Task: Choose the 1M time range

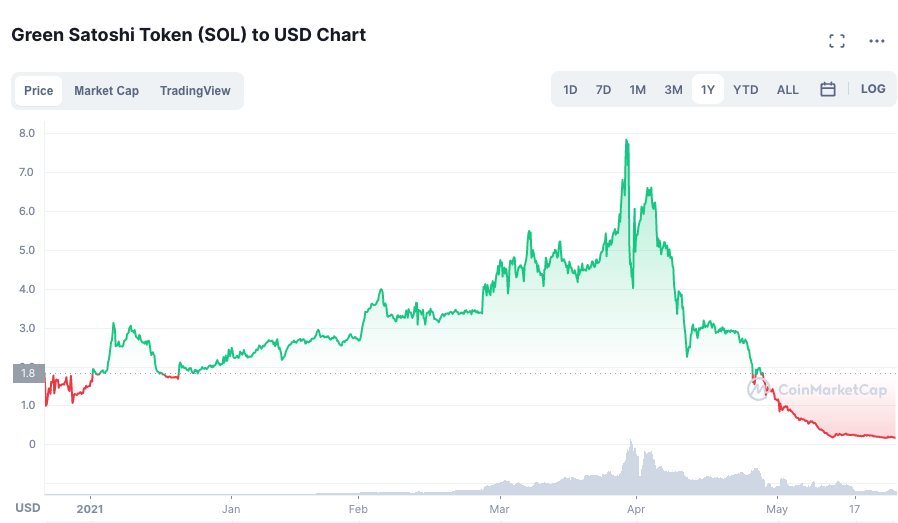Action: click(637, 90)
